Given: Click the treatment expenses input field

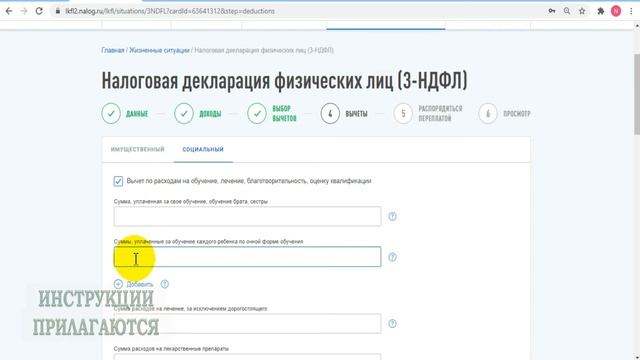Looking at the screenshot, I should point(247,324).
